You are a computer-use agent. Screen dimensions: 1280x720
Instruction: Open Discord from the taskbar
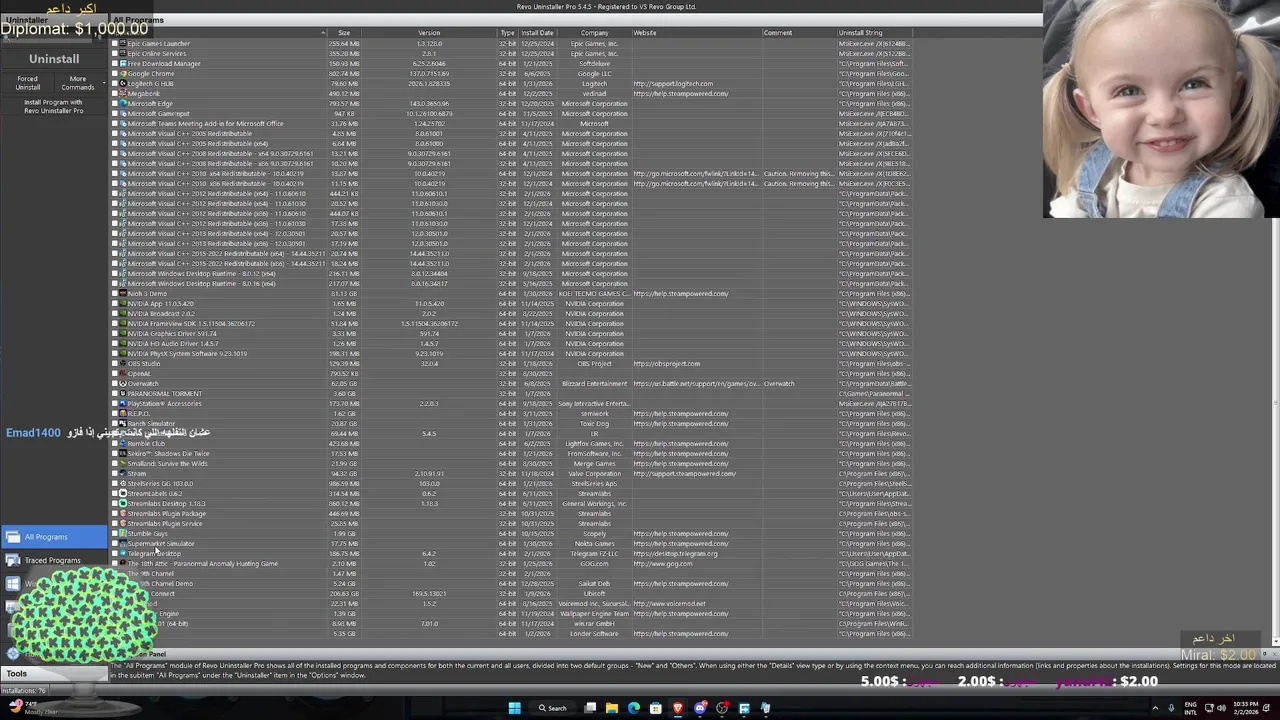[700, 708]
